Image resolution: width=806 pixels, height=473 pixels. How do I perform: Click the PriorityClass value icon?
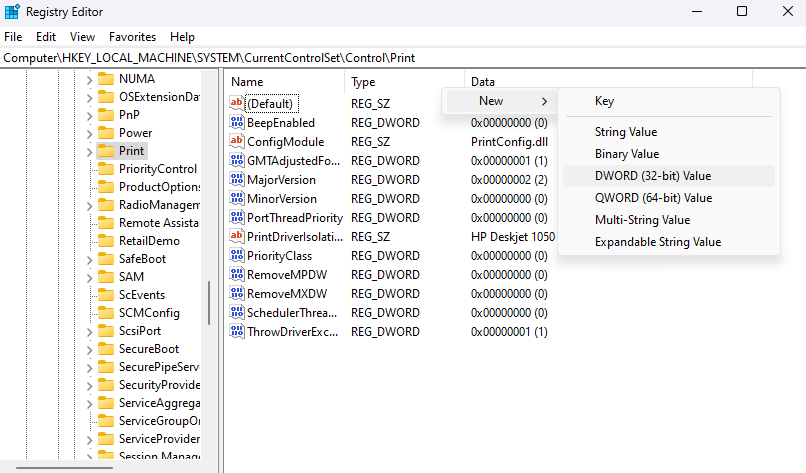pos(237,255)
